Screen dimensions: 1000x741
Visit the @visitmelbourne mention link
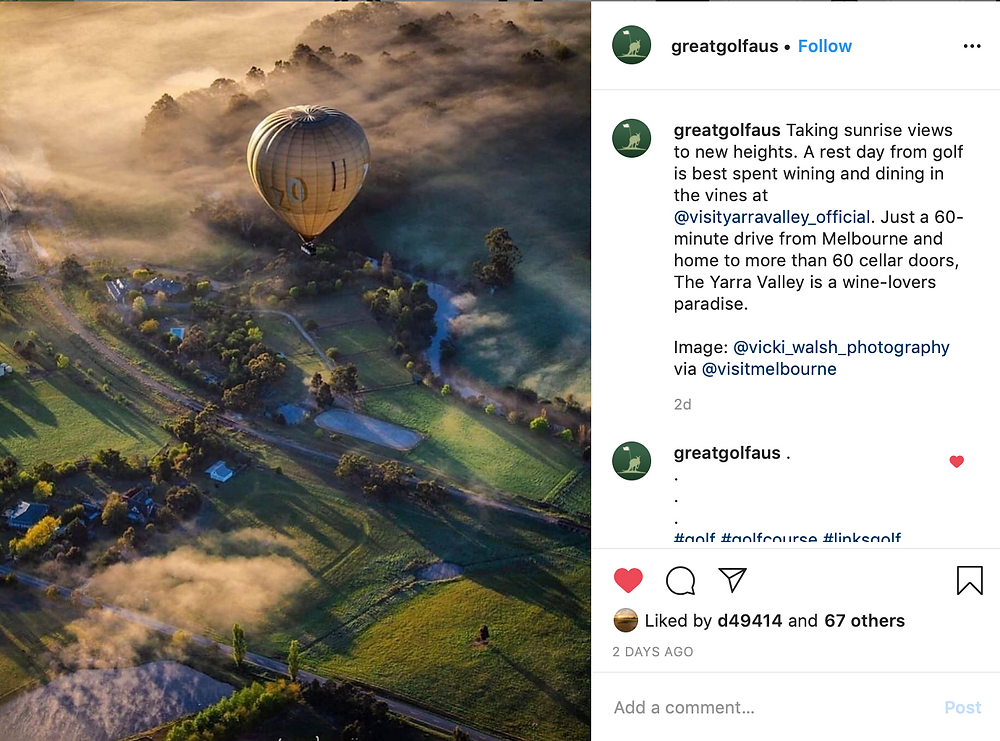click(768, 369)
